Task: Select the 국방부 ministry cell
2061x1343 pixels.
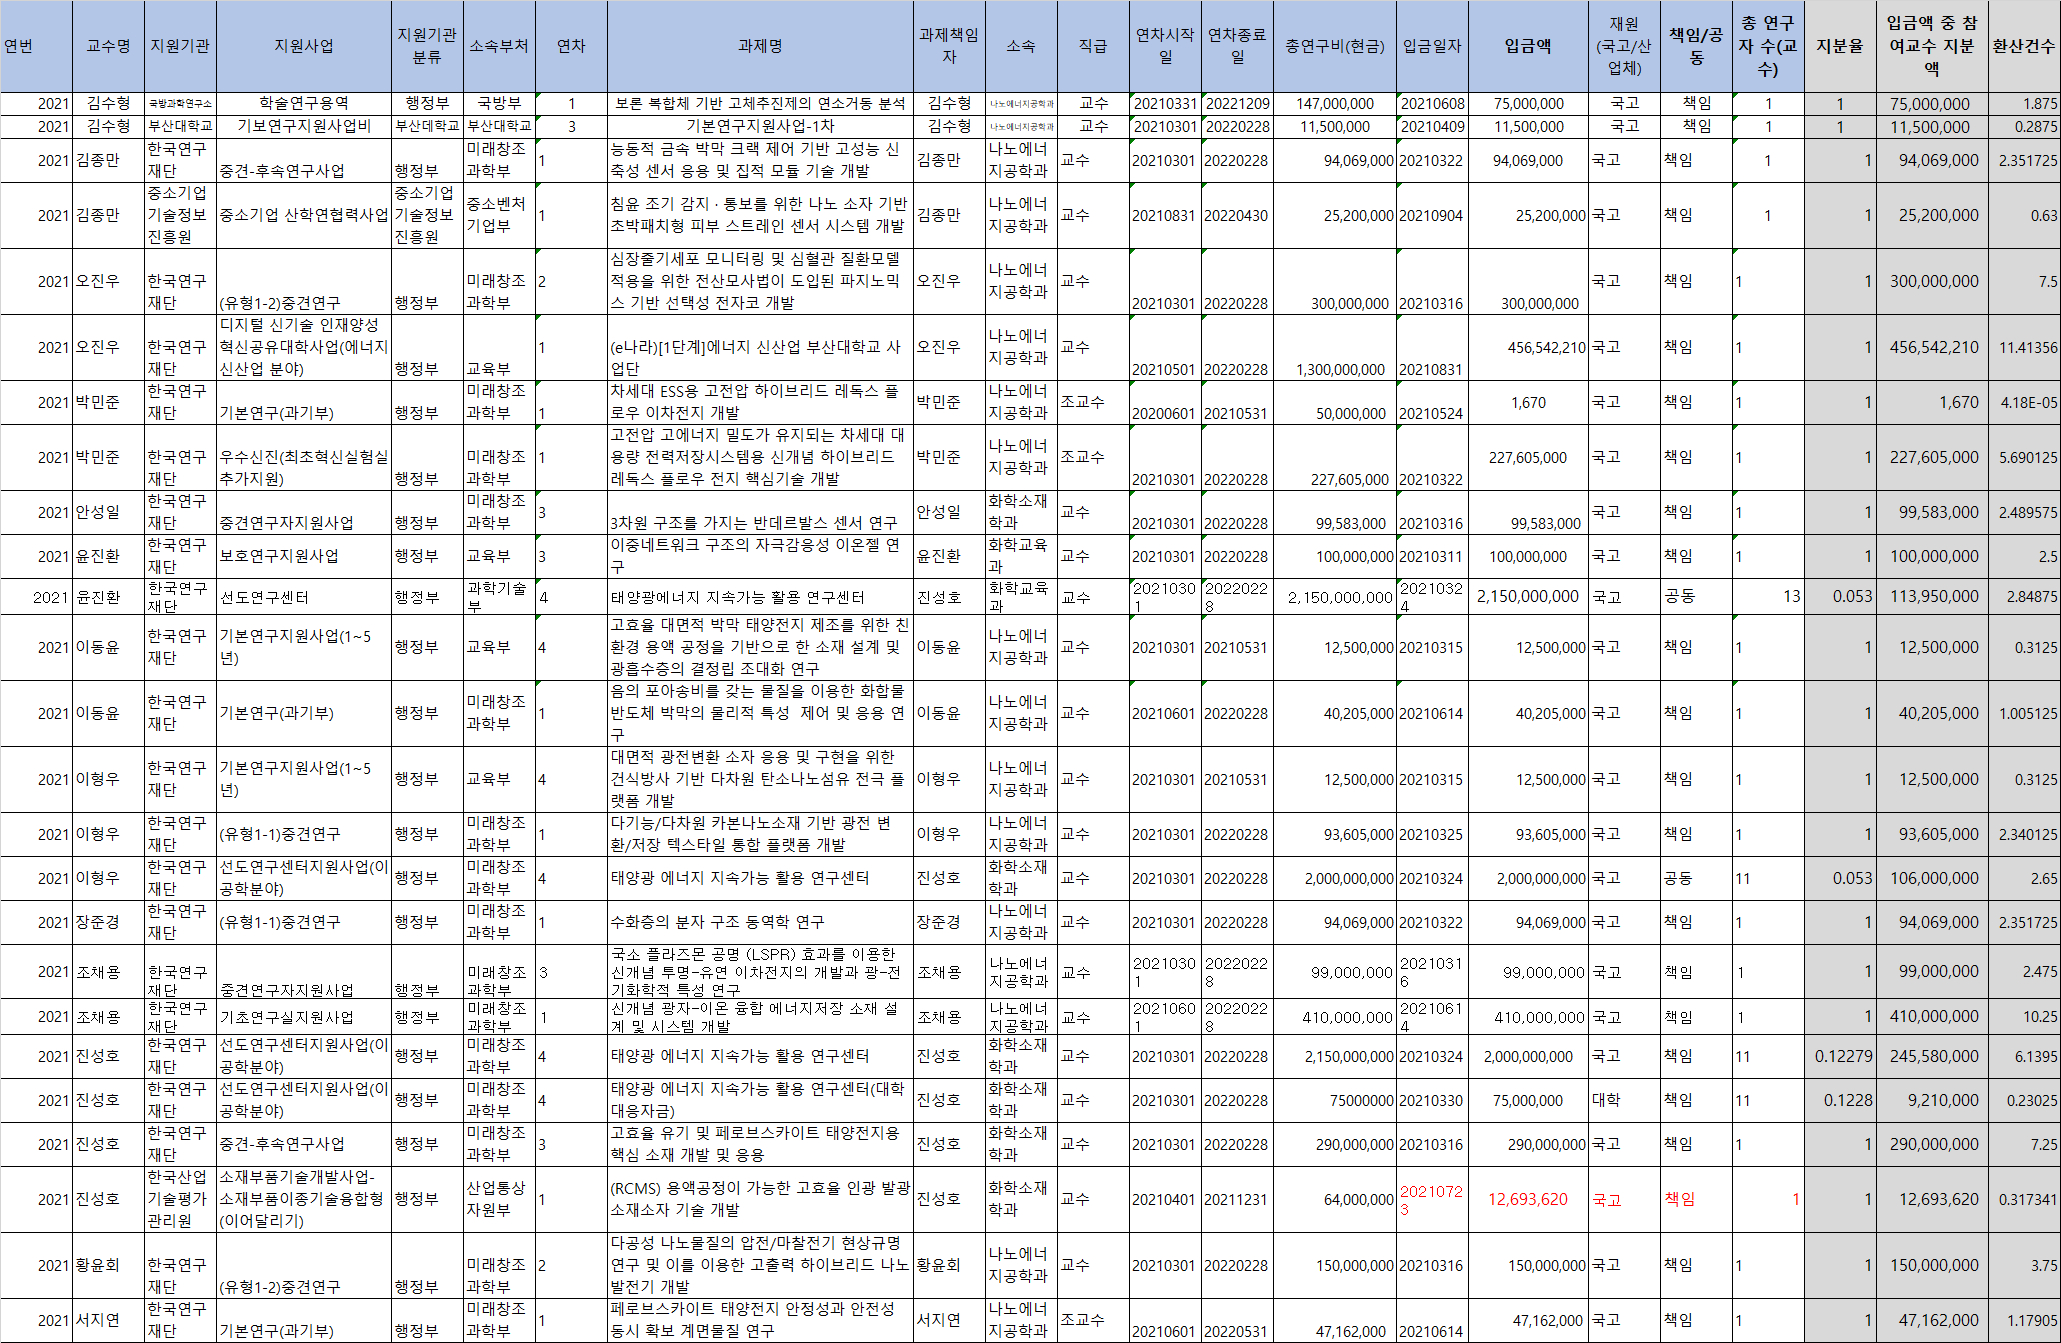Action: point(499,103)
